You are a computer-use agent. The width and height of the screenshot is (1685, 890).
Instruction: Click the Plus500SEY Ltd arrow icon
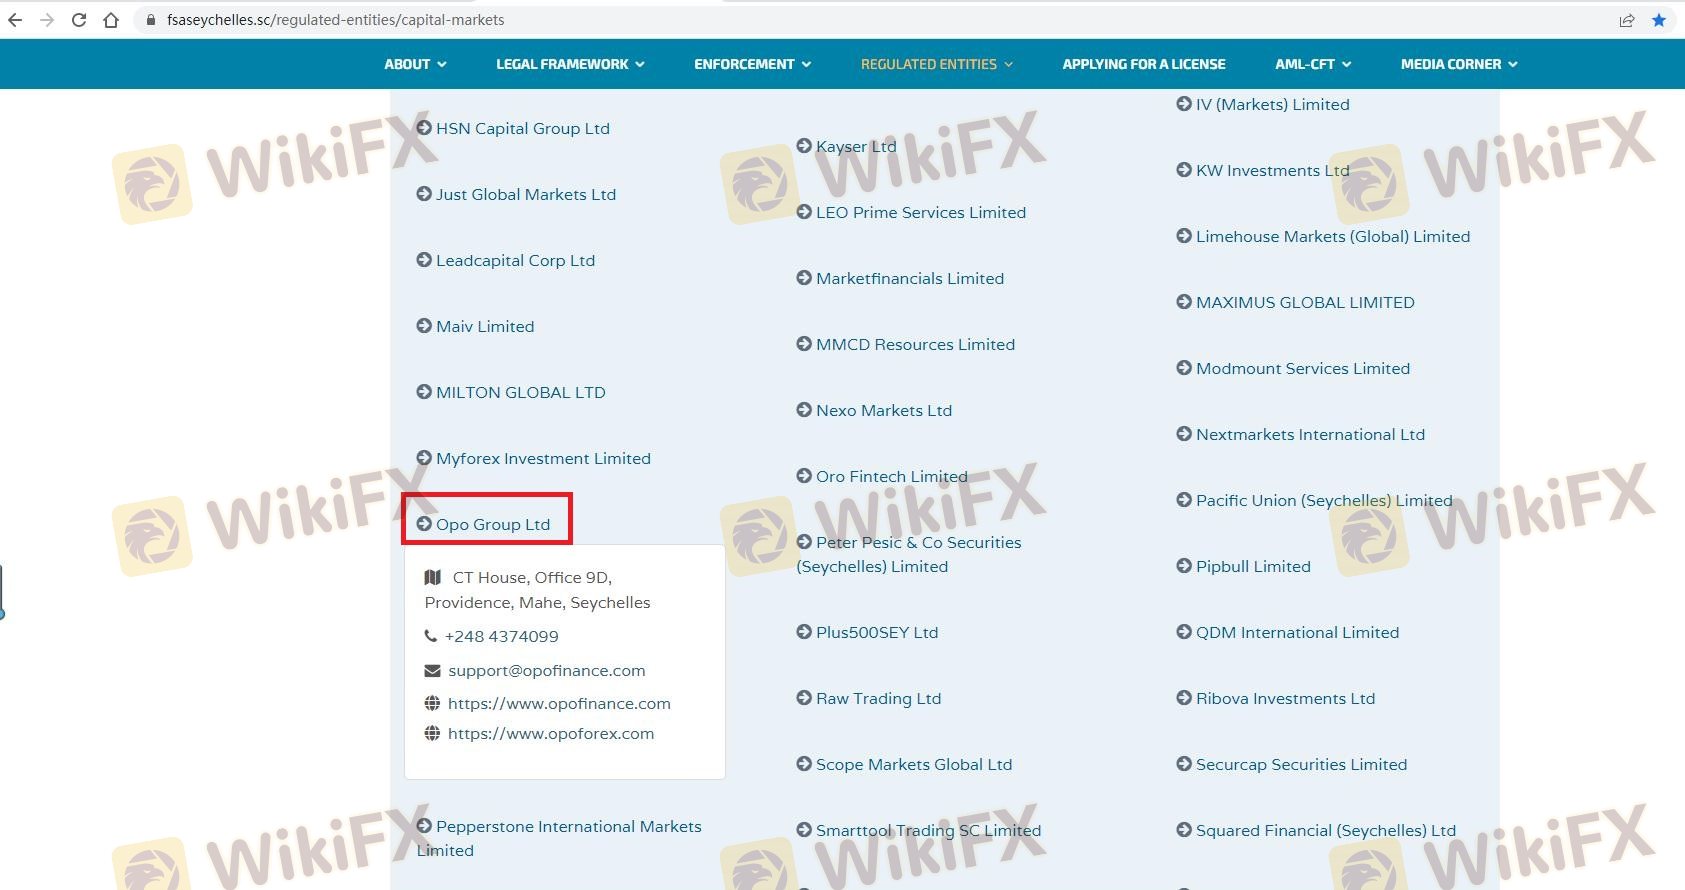point(804,632)
